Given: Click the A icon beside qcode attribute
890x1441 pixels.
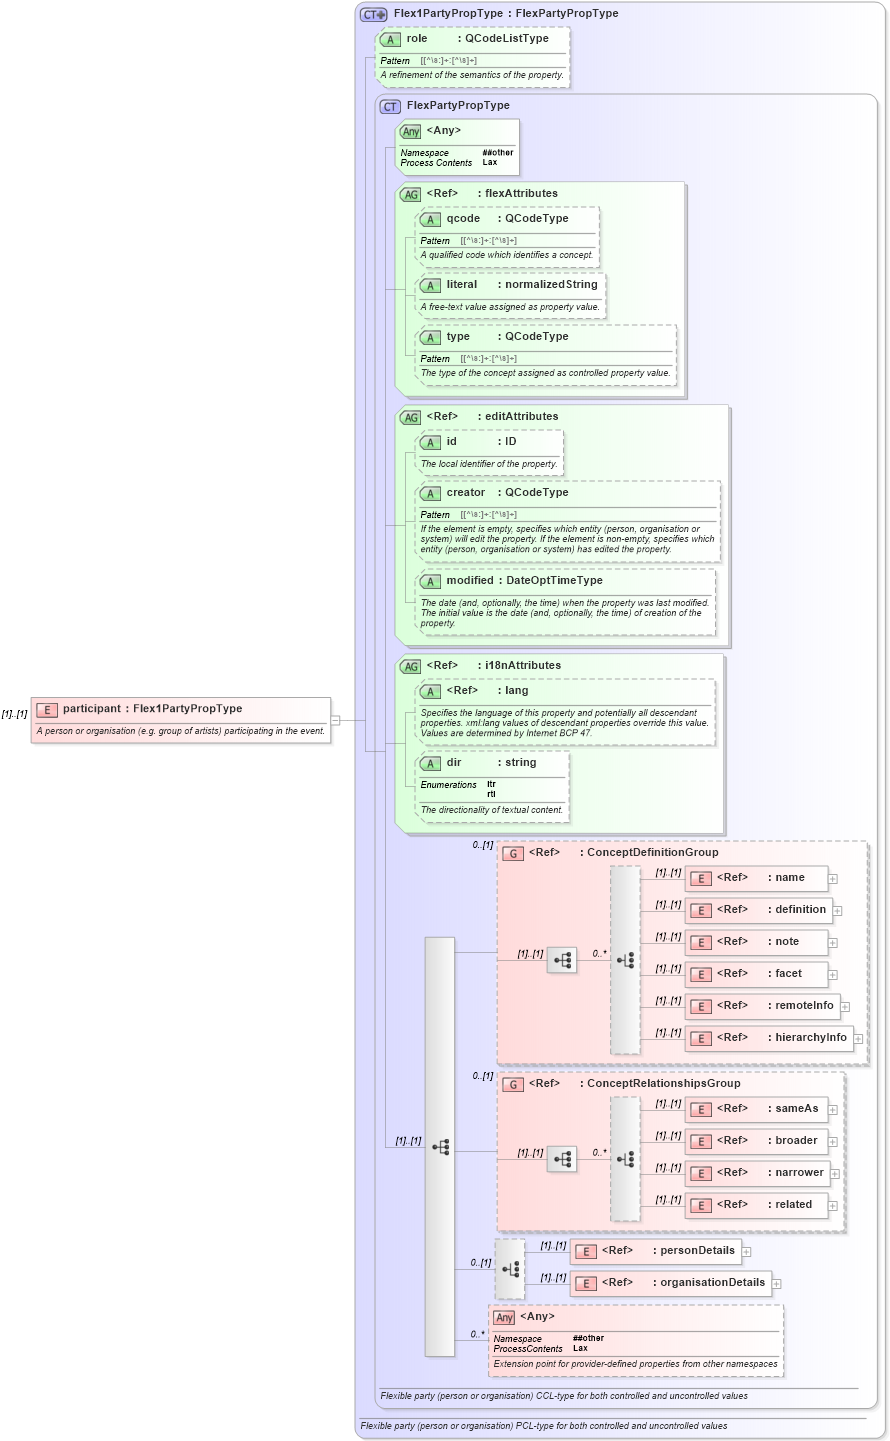Looking at the screenshot, I should pos(431,220).
